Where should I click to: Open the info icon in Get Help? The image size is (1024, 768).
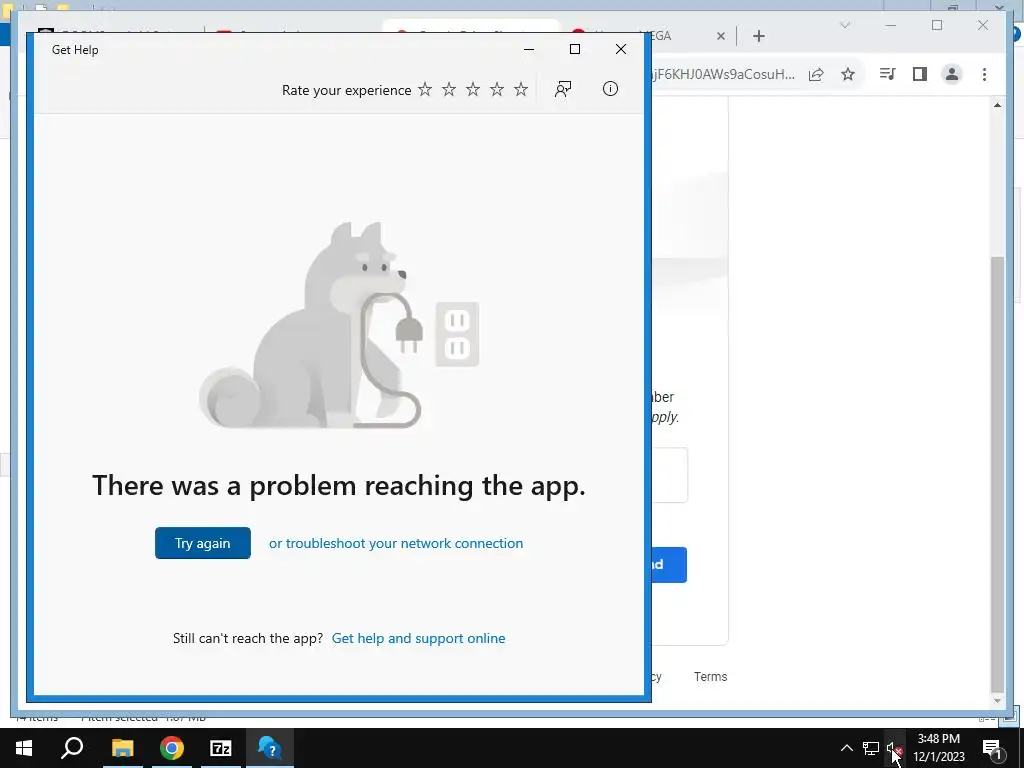[610, 89]
